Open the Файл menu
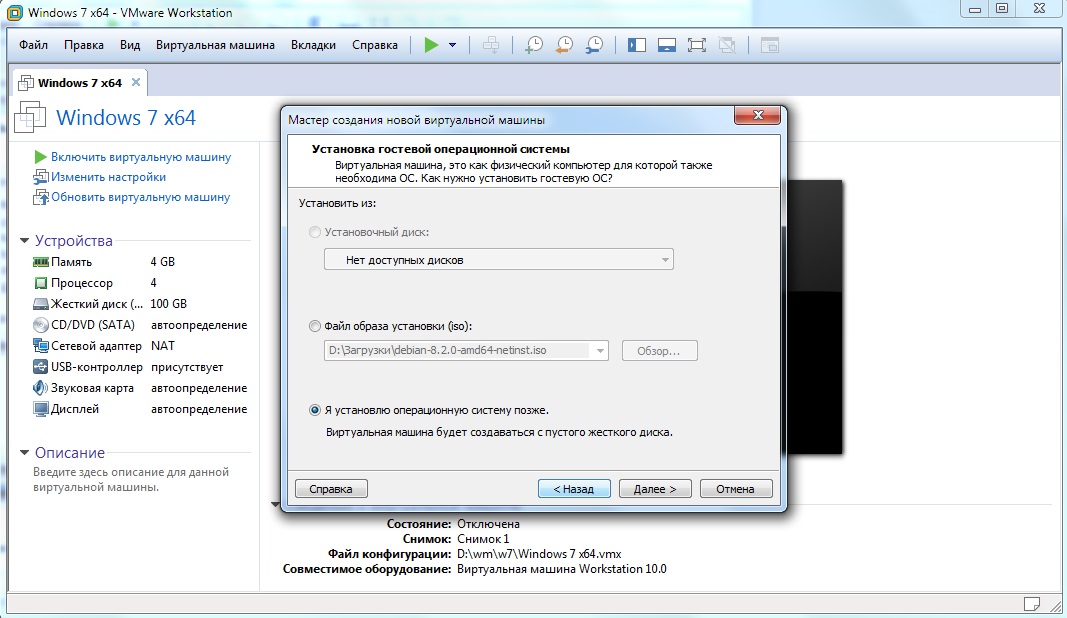 click(x=33, y=45)
